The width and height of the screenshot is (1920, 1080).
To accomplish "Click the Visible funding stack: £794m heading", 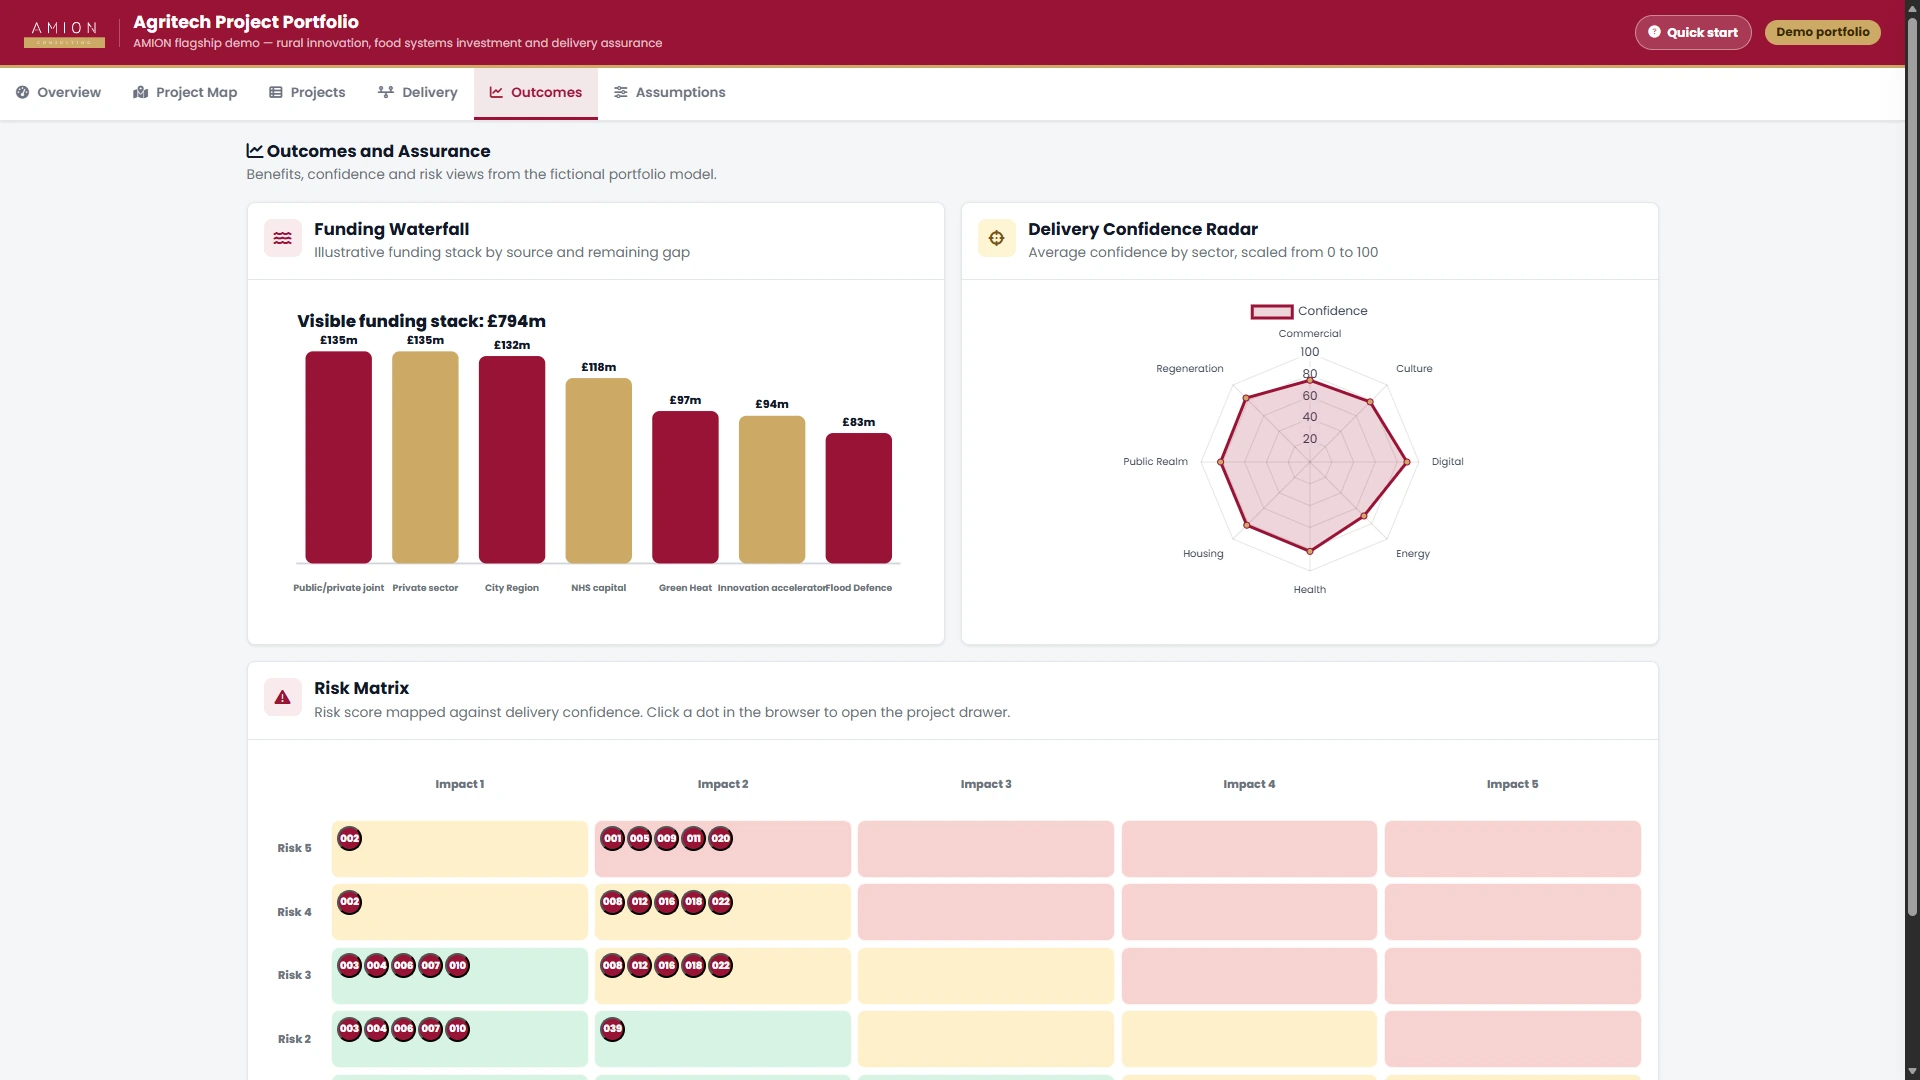I will pos(421,321).
